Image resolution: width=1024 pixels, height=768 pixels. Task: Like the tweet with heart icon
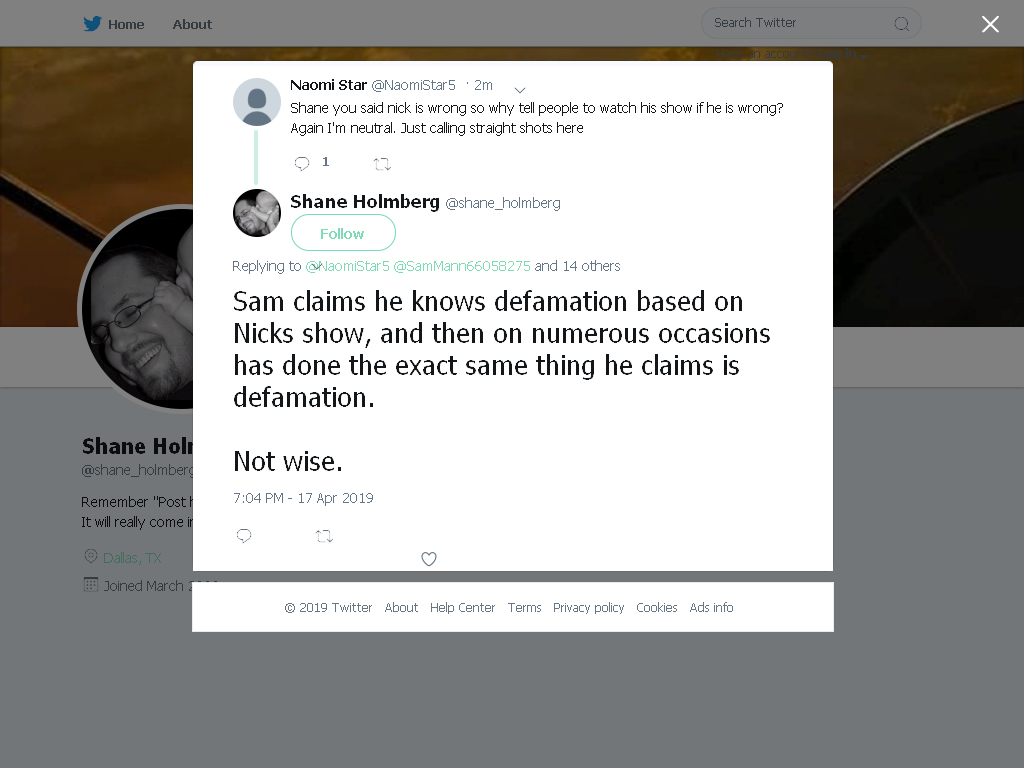(428, 559)
